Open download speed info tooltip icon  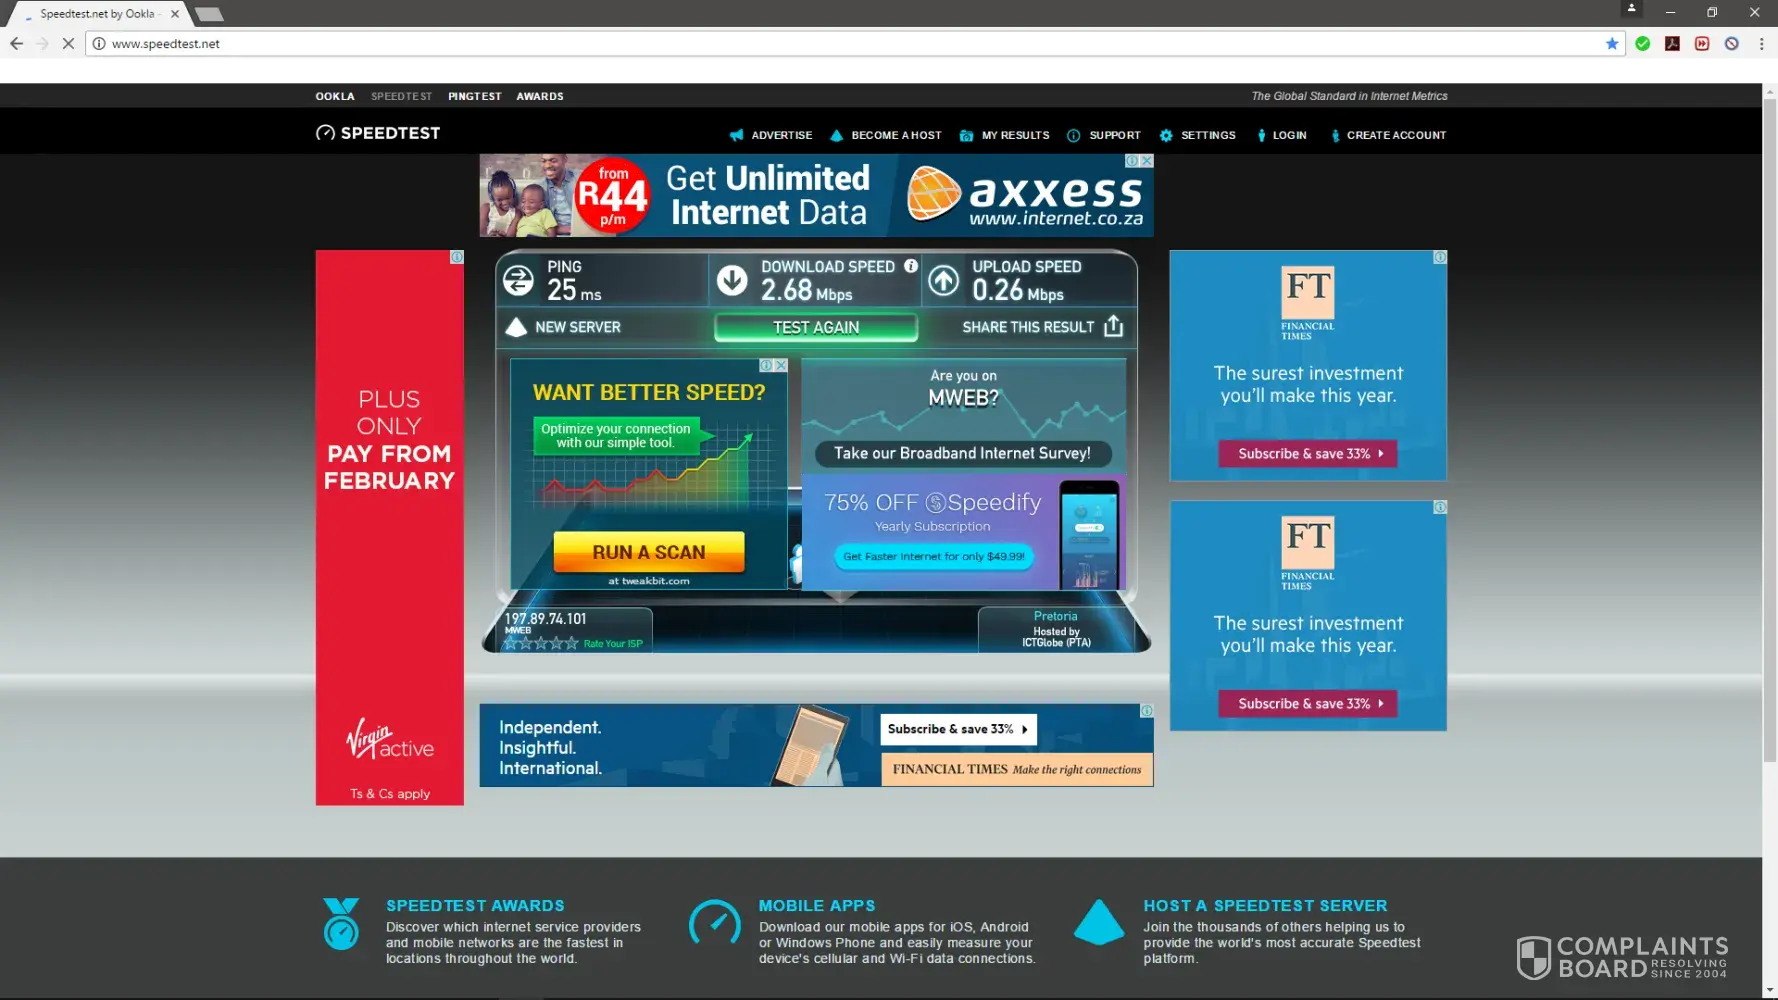click(911, 266)
